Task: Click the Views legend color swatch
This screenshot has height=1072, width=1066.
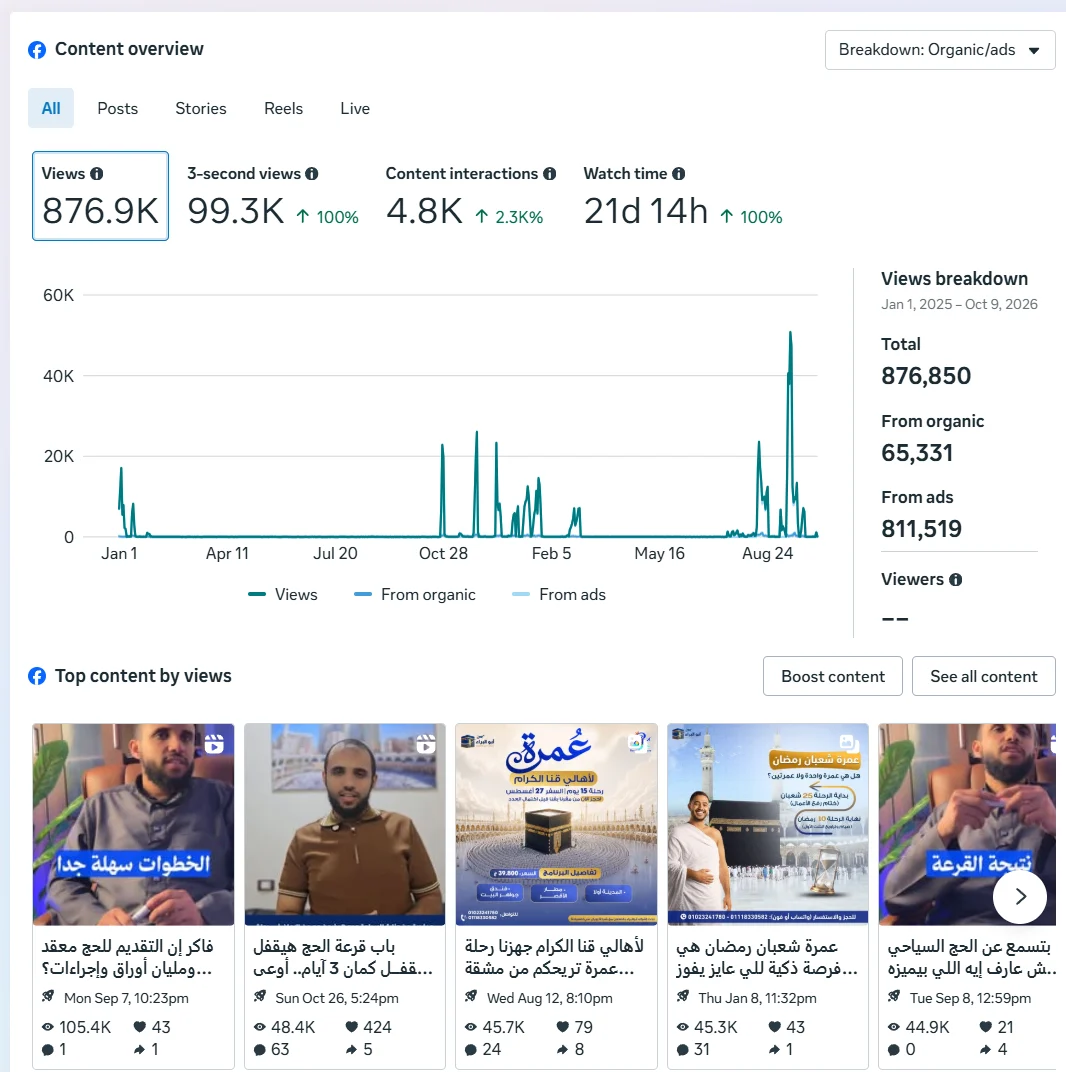Action: (257, 595)
